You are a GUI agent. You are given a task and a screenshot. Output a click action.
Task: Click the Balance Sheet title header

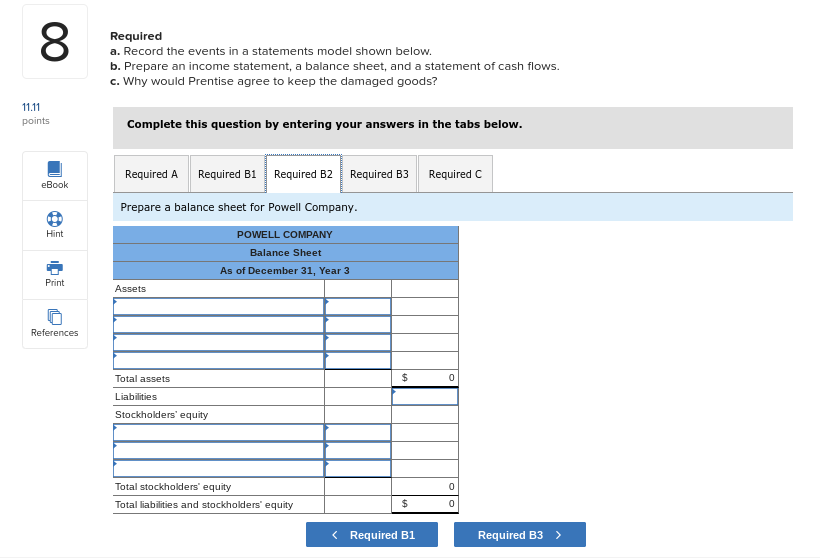pos(286,253)
